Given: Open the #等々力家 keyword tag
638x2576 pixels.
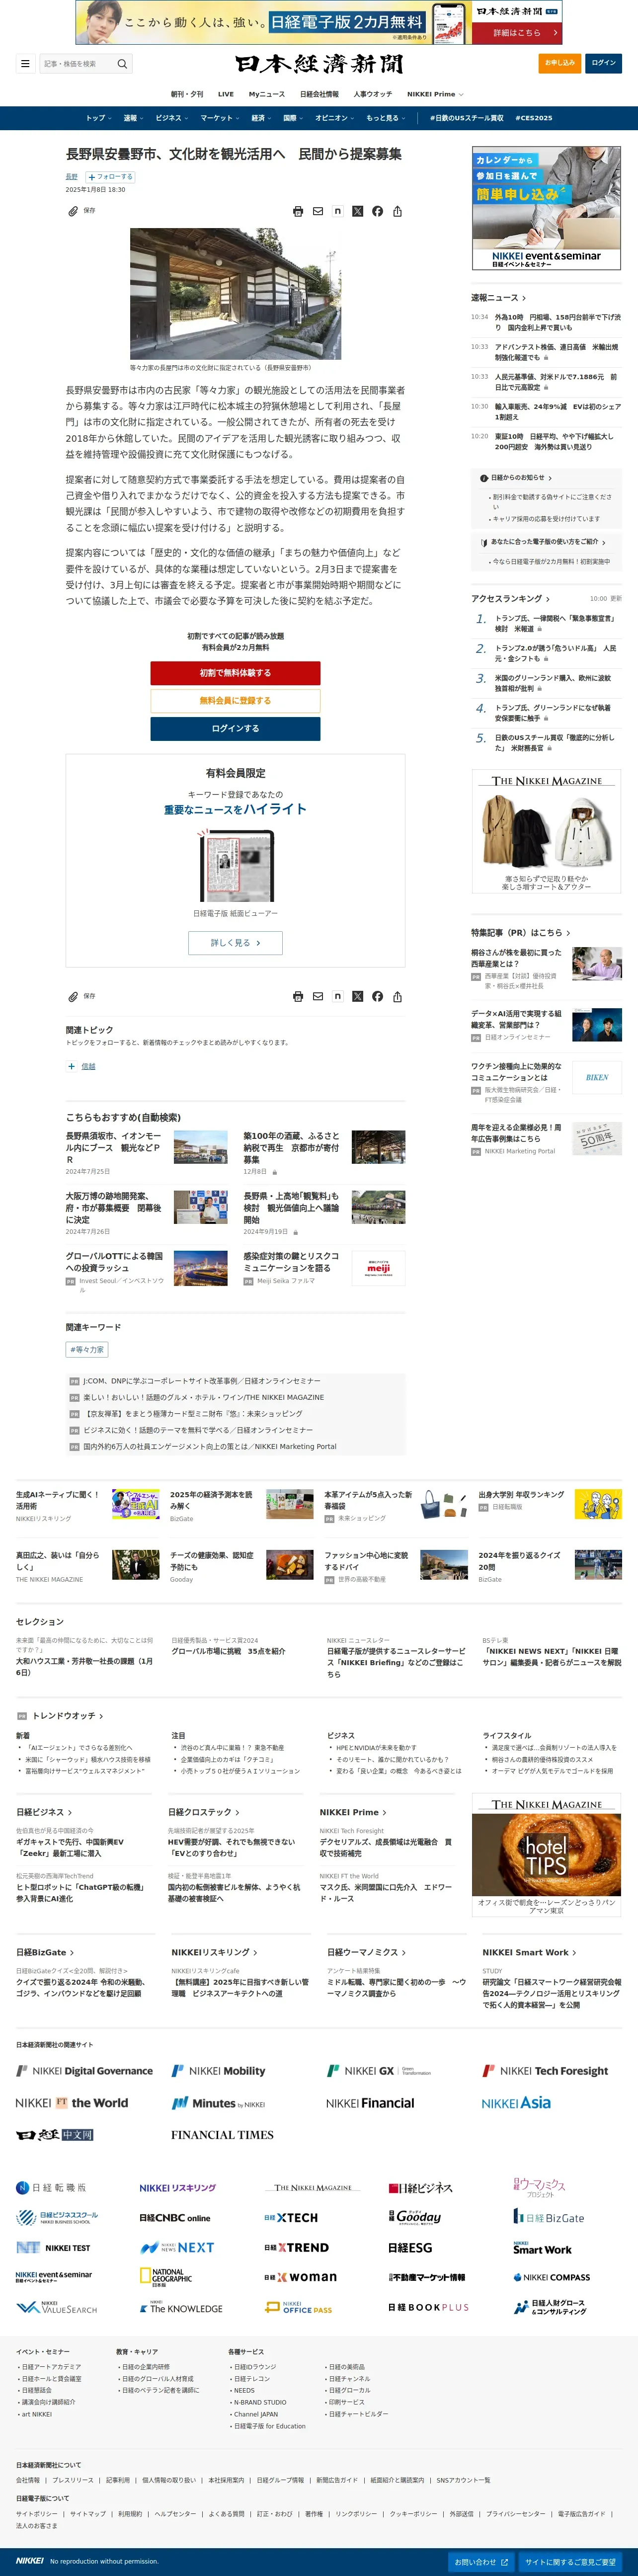Looking at the screenshot, I should (87, 1349).
